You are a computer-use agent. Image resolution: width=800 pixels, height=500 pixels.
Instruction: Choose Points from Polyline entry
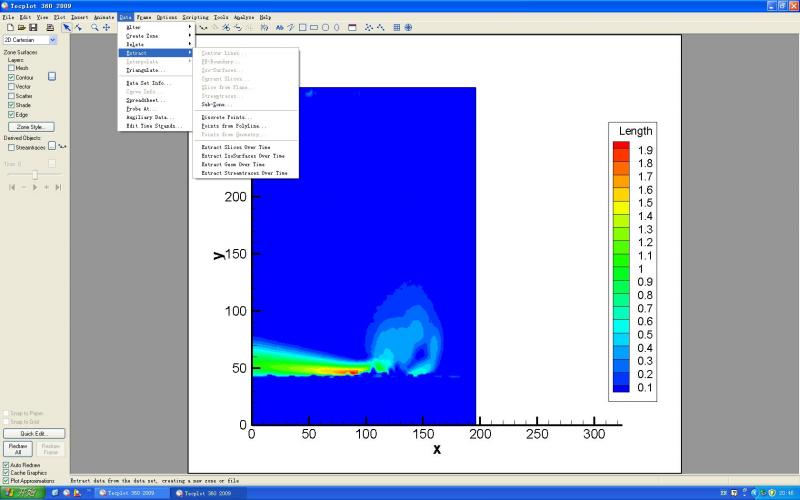coord(246,126)
